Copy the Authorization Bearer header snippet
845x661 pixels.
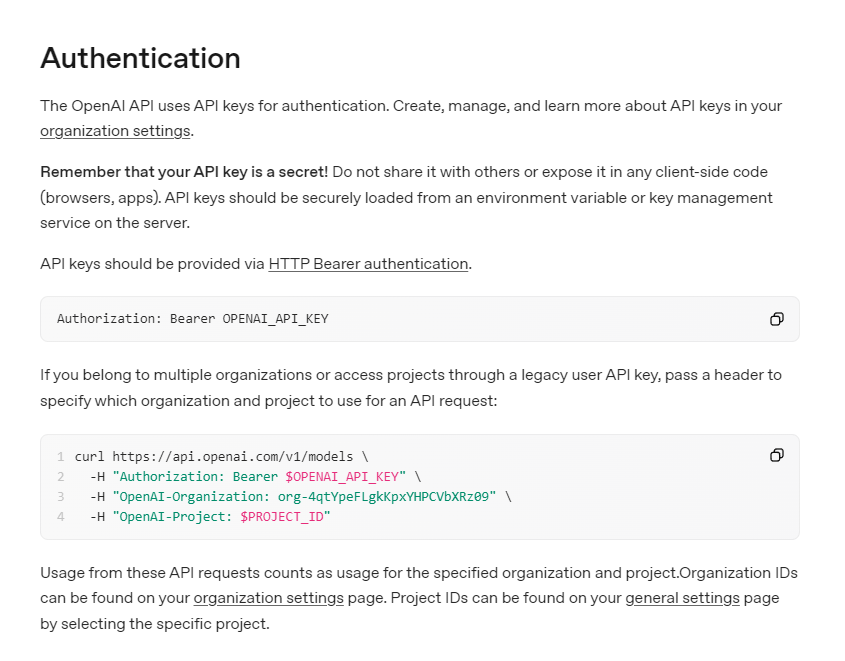(x=776, y=319)
